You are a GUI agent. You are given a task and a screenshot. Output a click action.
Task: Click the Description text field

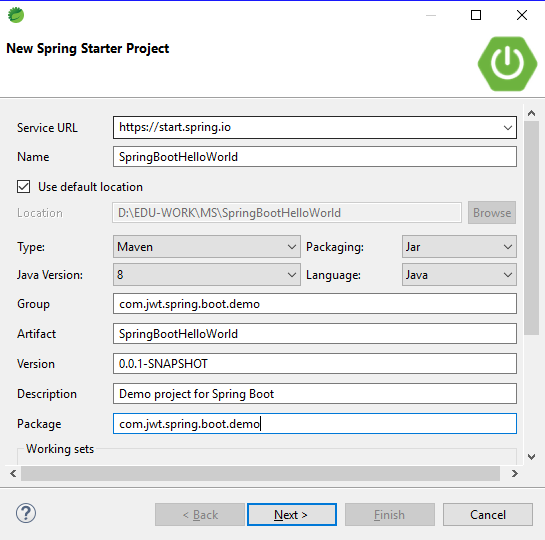(x=315, y=394)
